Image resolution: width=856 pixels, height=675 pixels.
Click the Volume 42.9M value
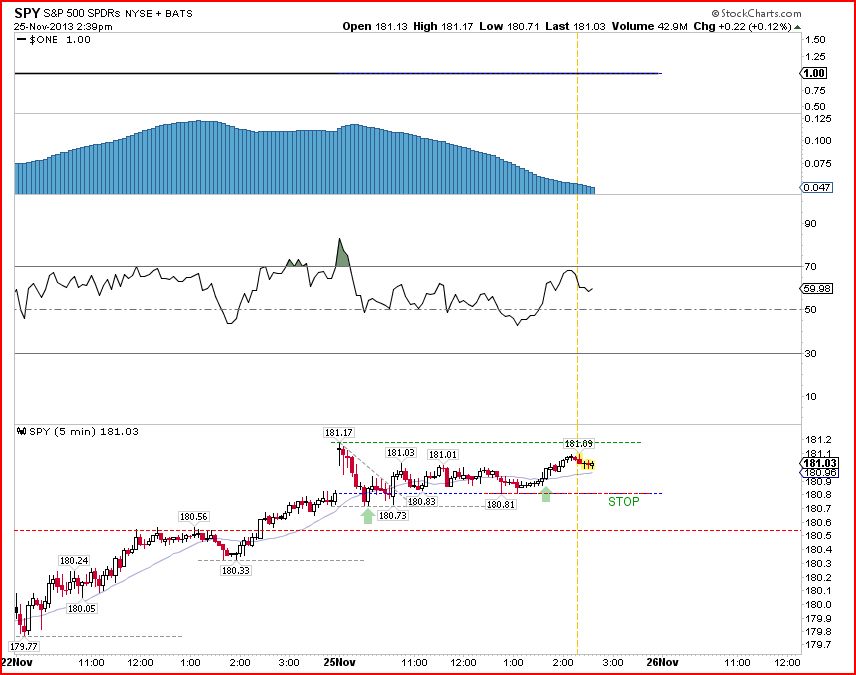click(x=650, y=26)
